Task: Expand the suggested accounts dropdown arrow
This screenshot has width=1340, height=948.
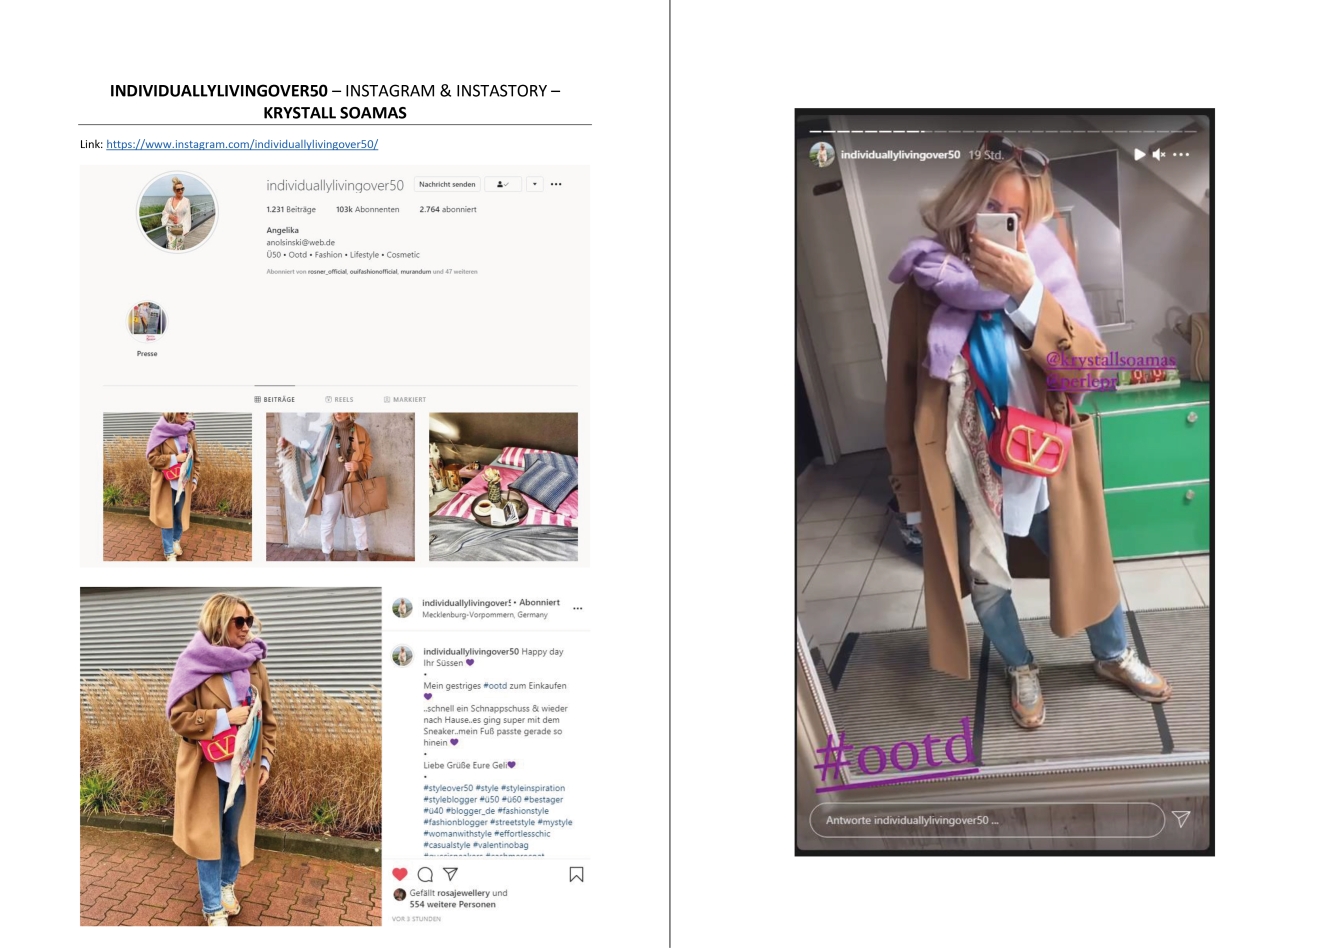Action: click(535, 184)
